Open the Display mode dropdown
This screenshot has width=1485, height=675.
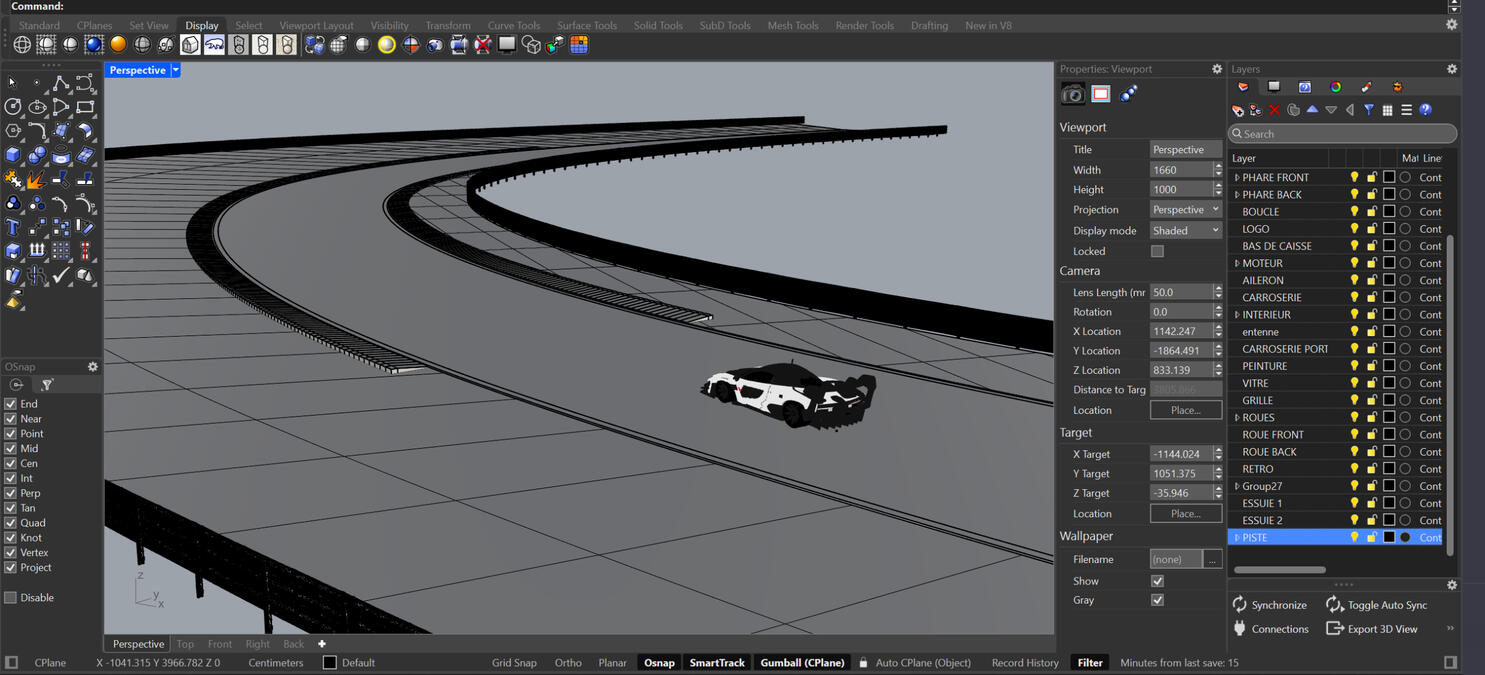coord(1186,230)
